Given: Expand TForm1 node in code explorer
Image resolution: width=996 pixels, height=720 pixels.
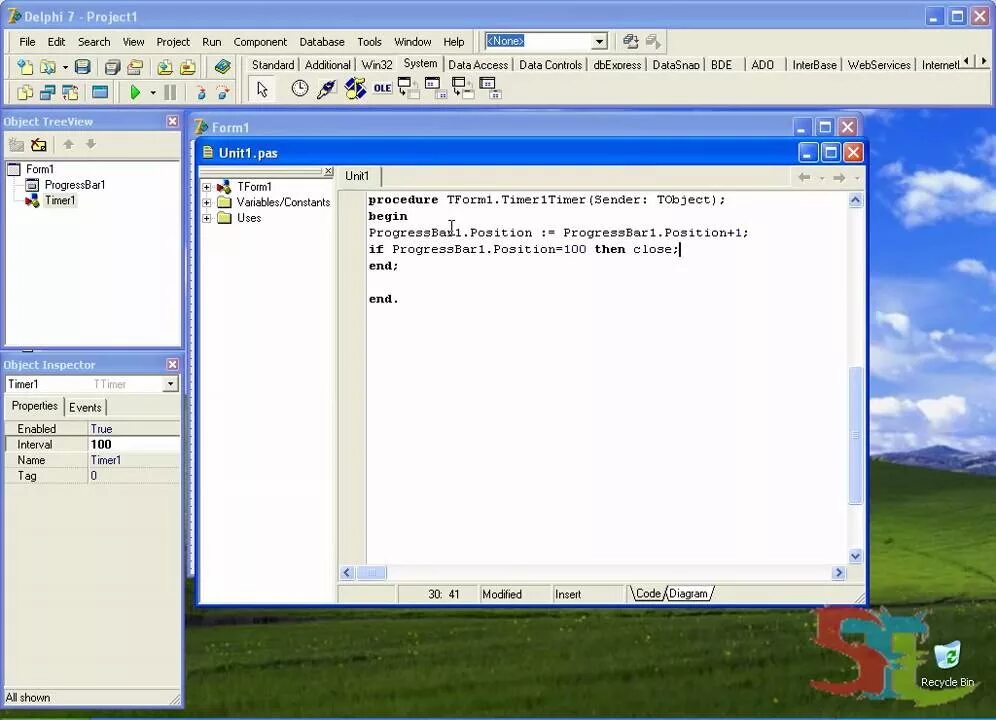Looking at the screenshot, I should pos(206,187).
